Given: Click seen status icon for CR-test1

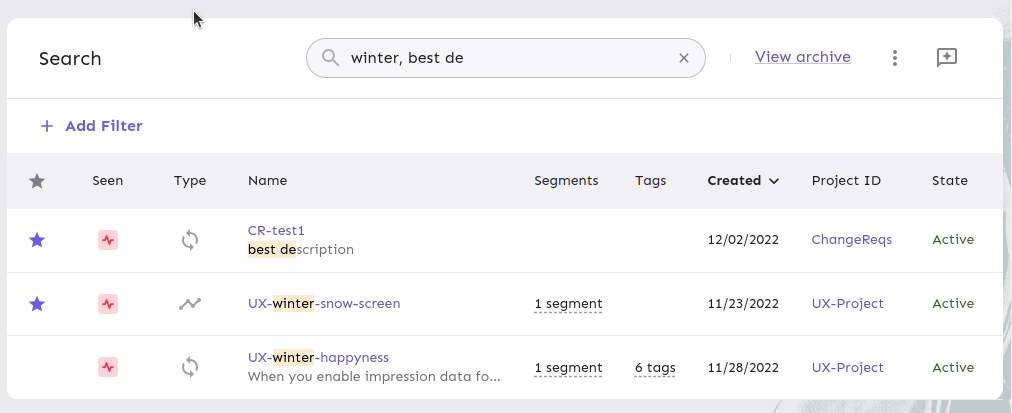Looking at the screenshot, I should (x=108, y=240).
